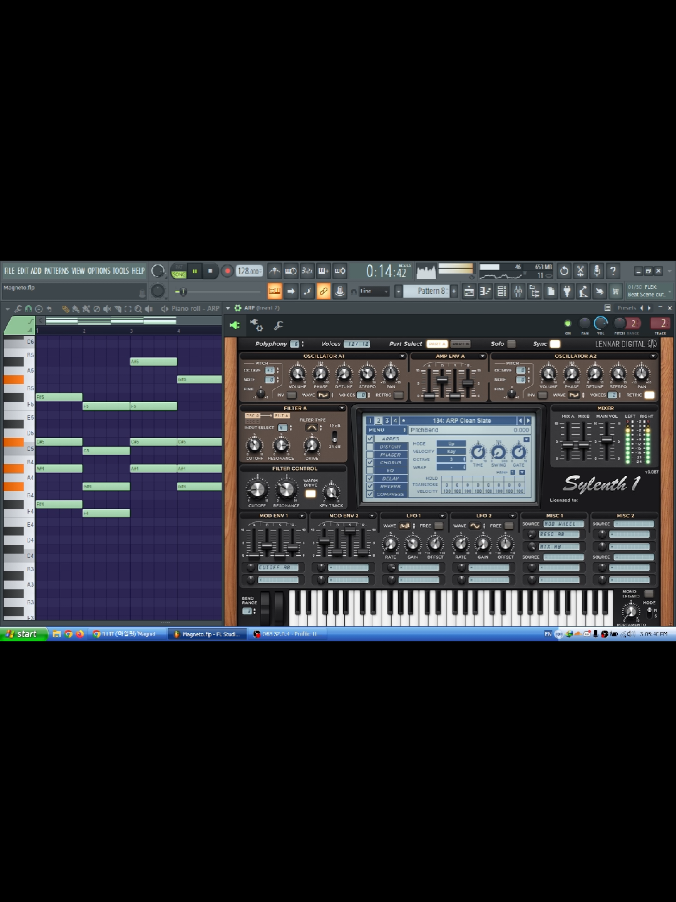Click the plugin wrench detailed settings icon
The height and width of the screenshot is (902, 676).
[278, 325]
